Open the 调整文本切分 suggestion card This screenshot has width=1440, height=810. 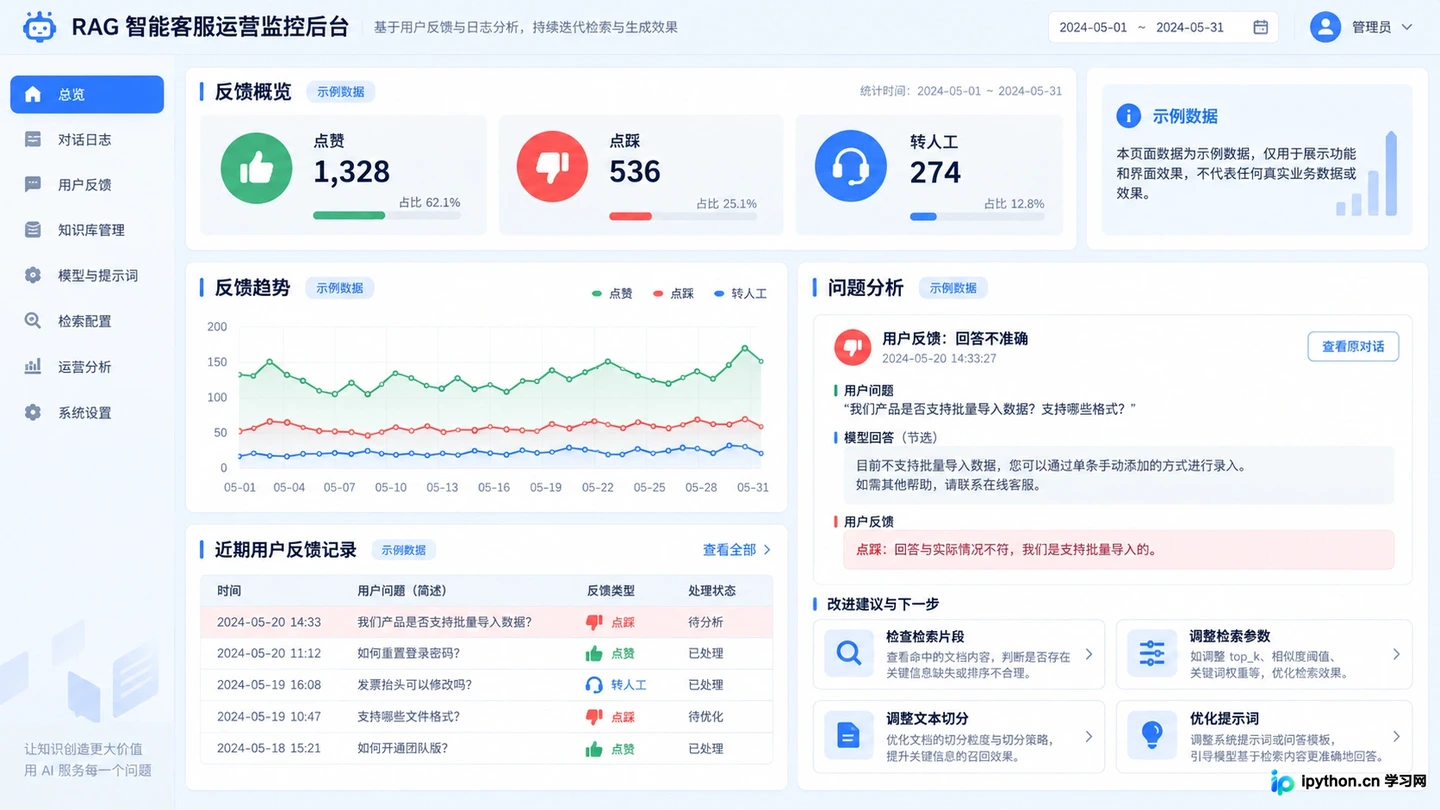pyautogui.click(x=959, y=736)
